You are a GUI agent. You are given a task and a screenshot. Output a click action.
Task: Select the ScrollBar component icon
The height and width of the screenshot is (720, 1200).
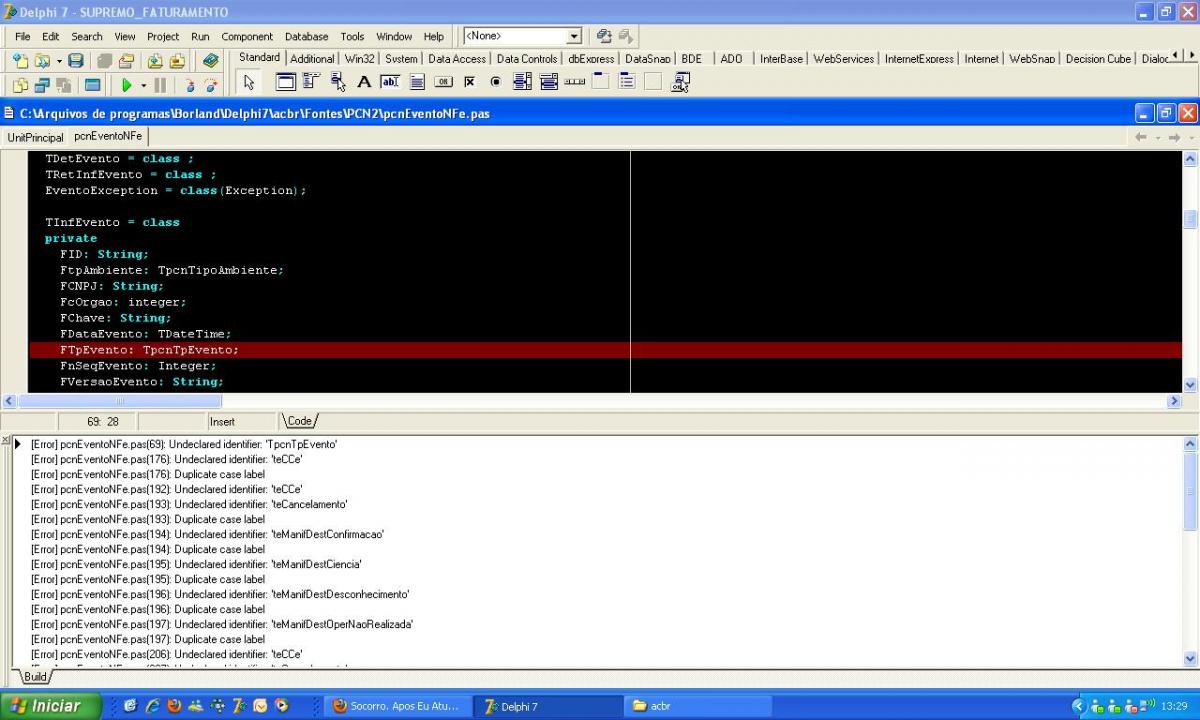(575, 83)
